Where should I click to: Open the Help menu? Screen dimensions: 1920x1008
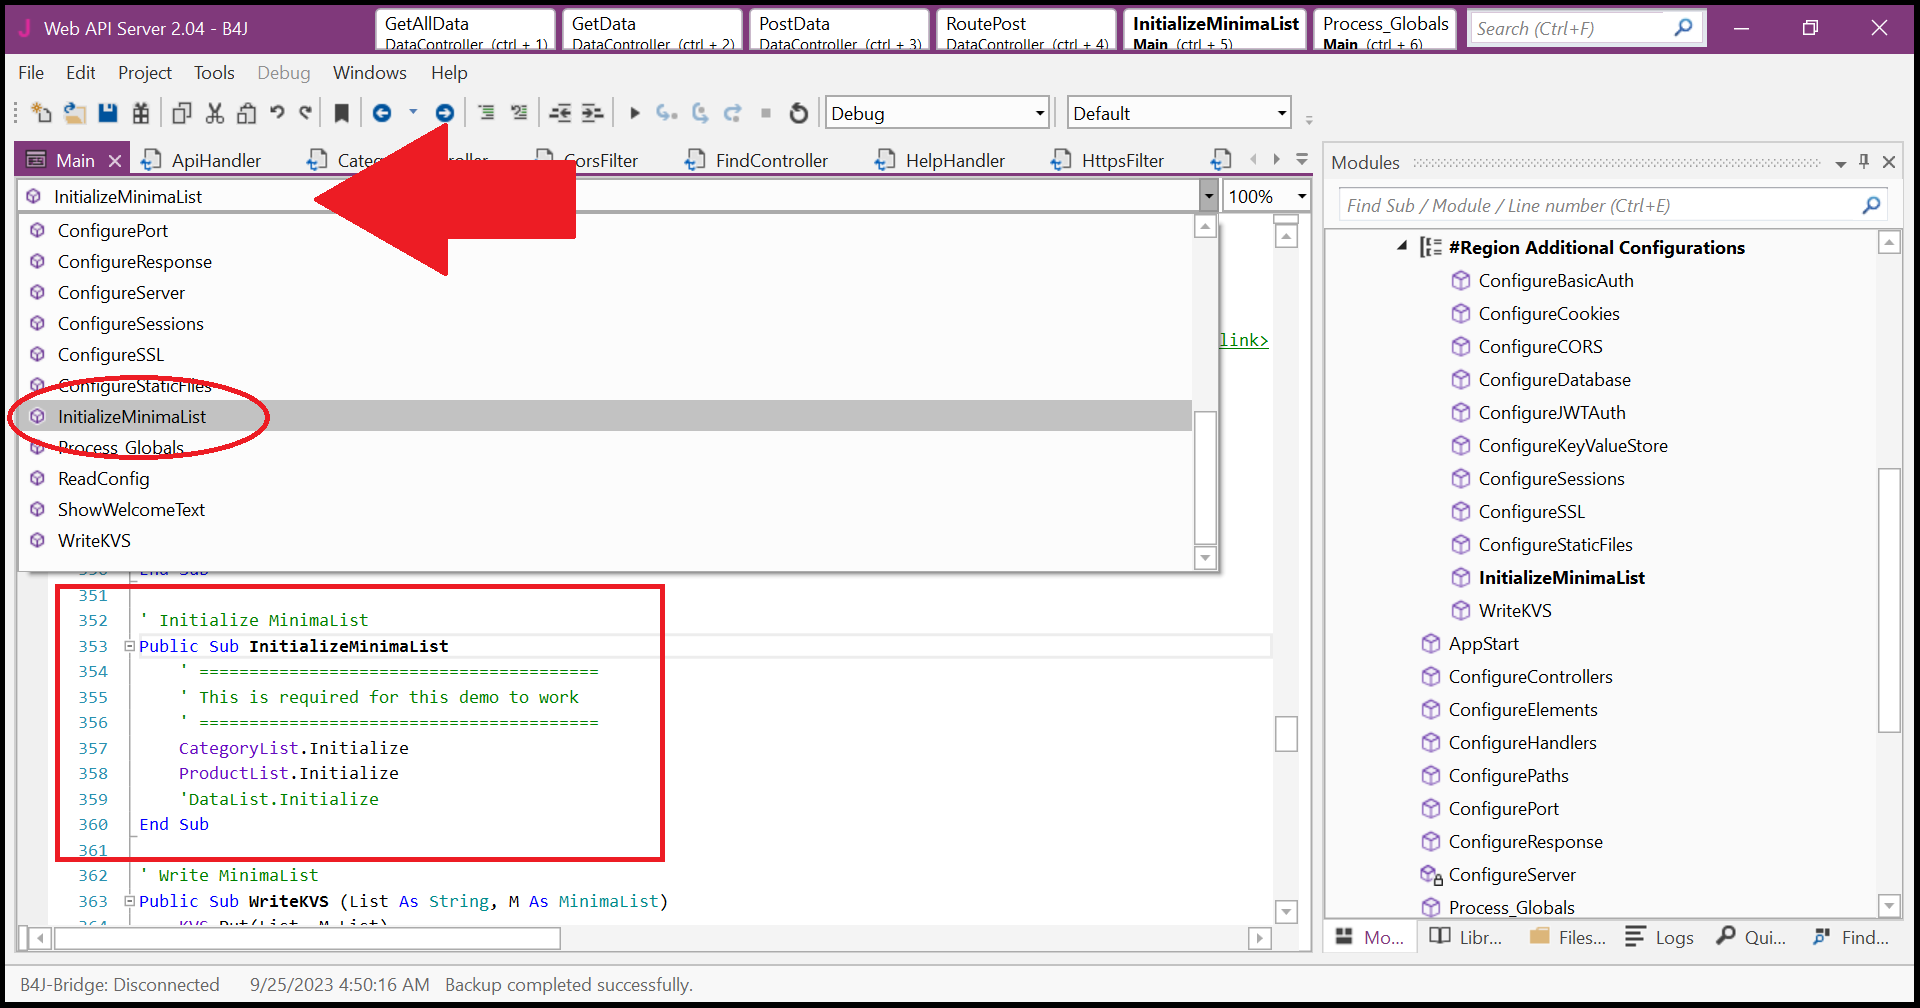coord(449,72)
